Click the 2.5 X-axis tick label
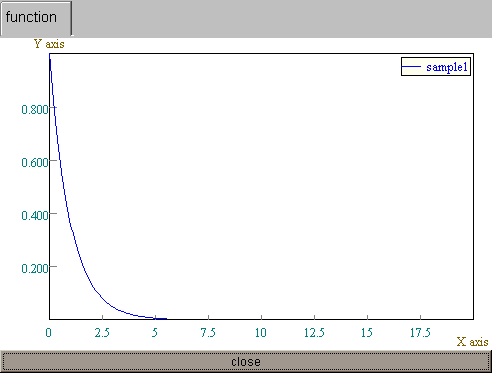492x373 pixels. (102, 332)
